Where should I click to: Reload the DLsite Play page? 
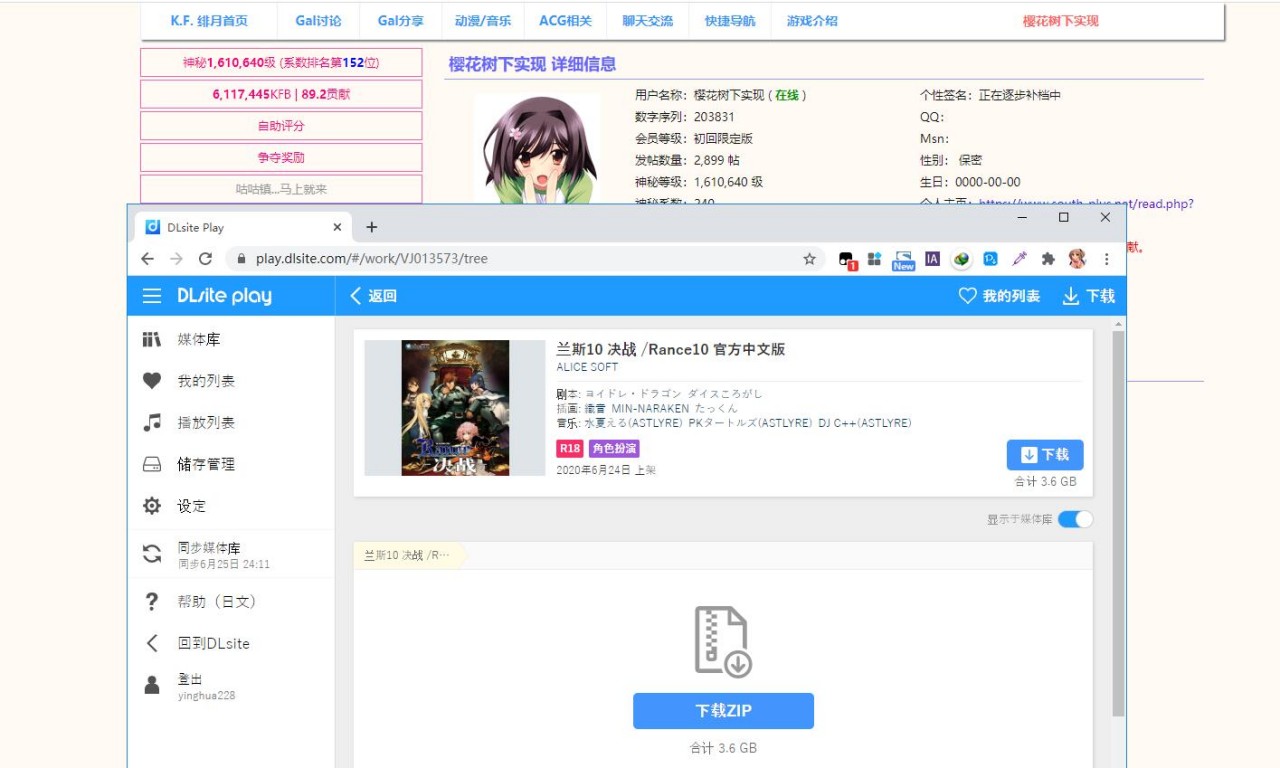[x=206, y=259]
